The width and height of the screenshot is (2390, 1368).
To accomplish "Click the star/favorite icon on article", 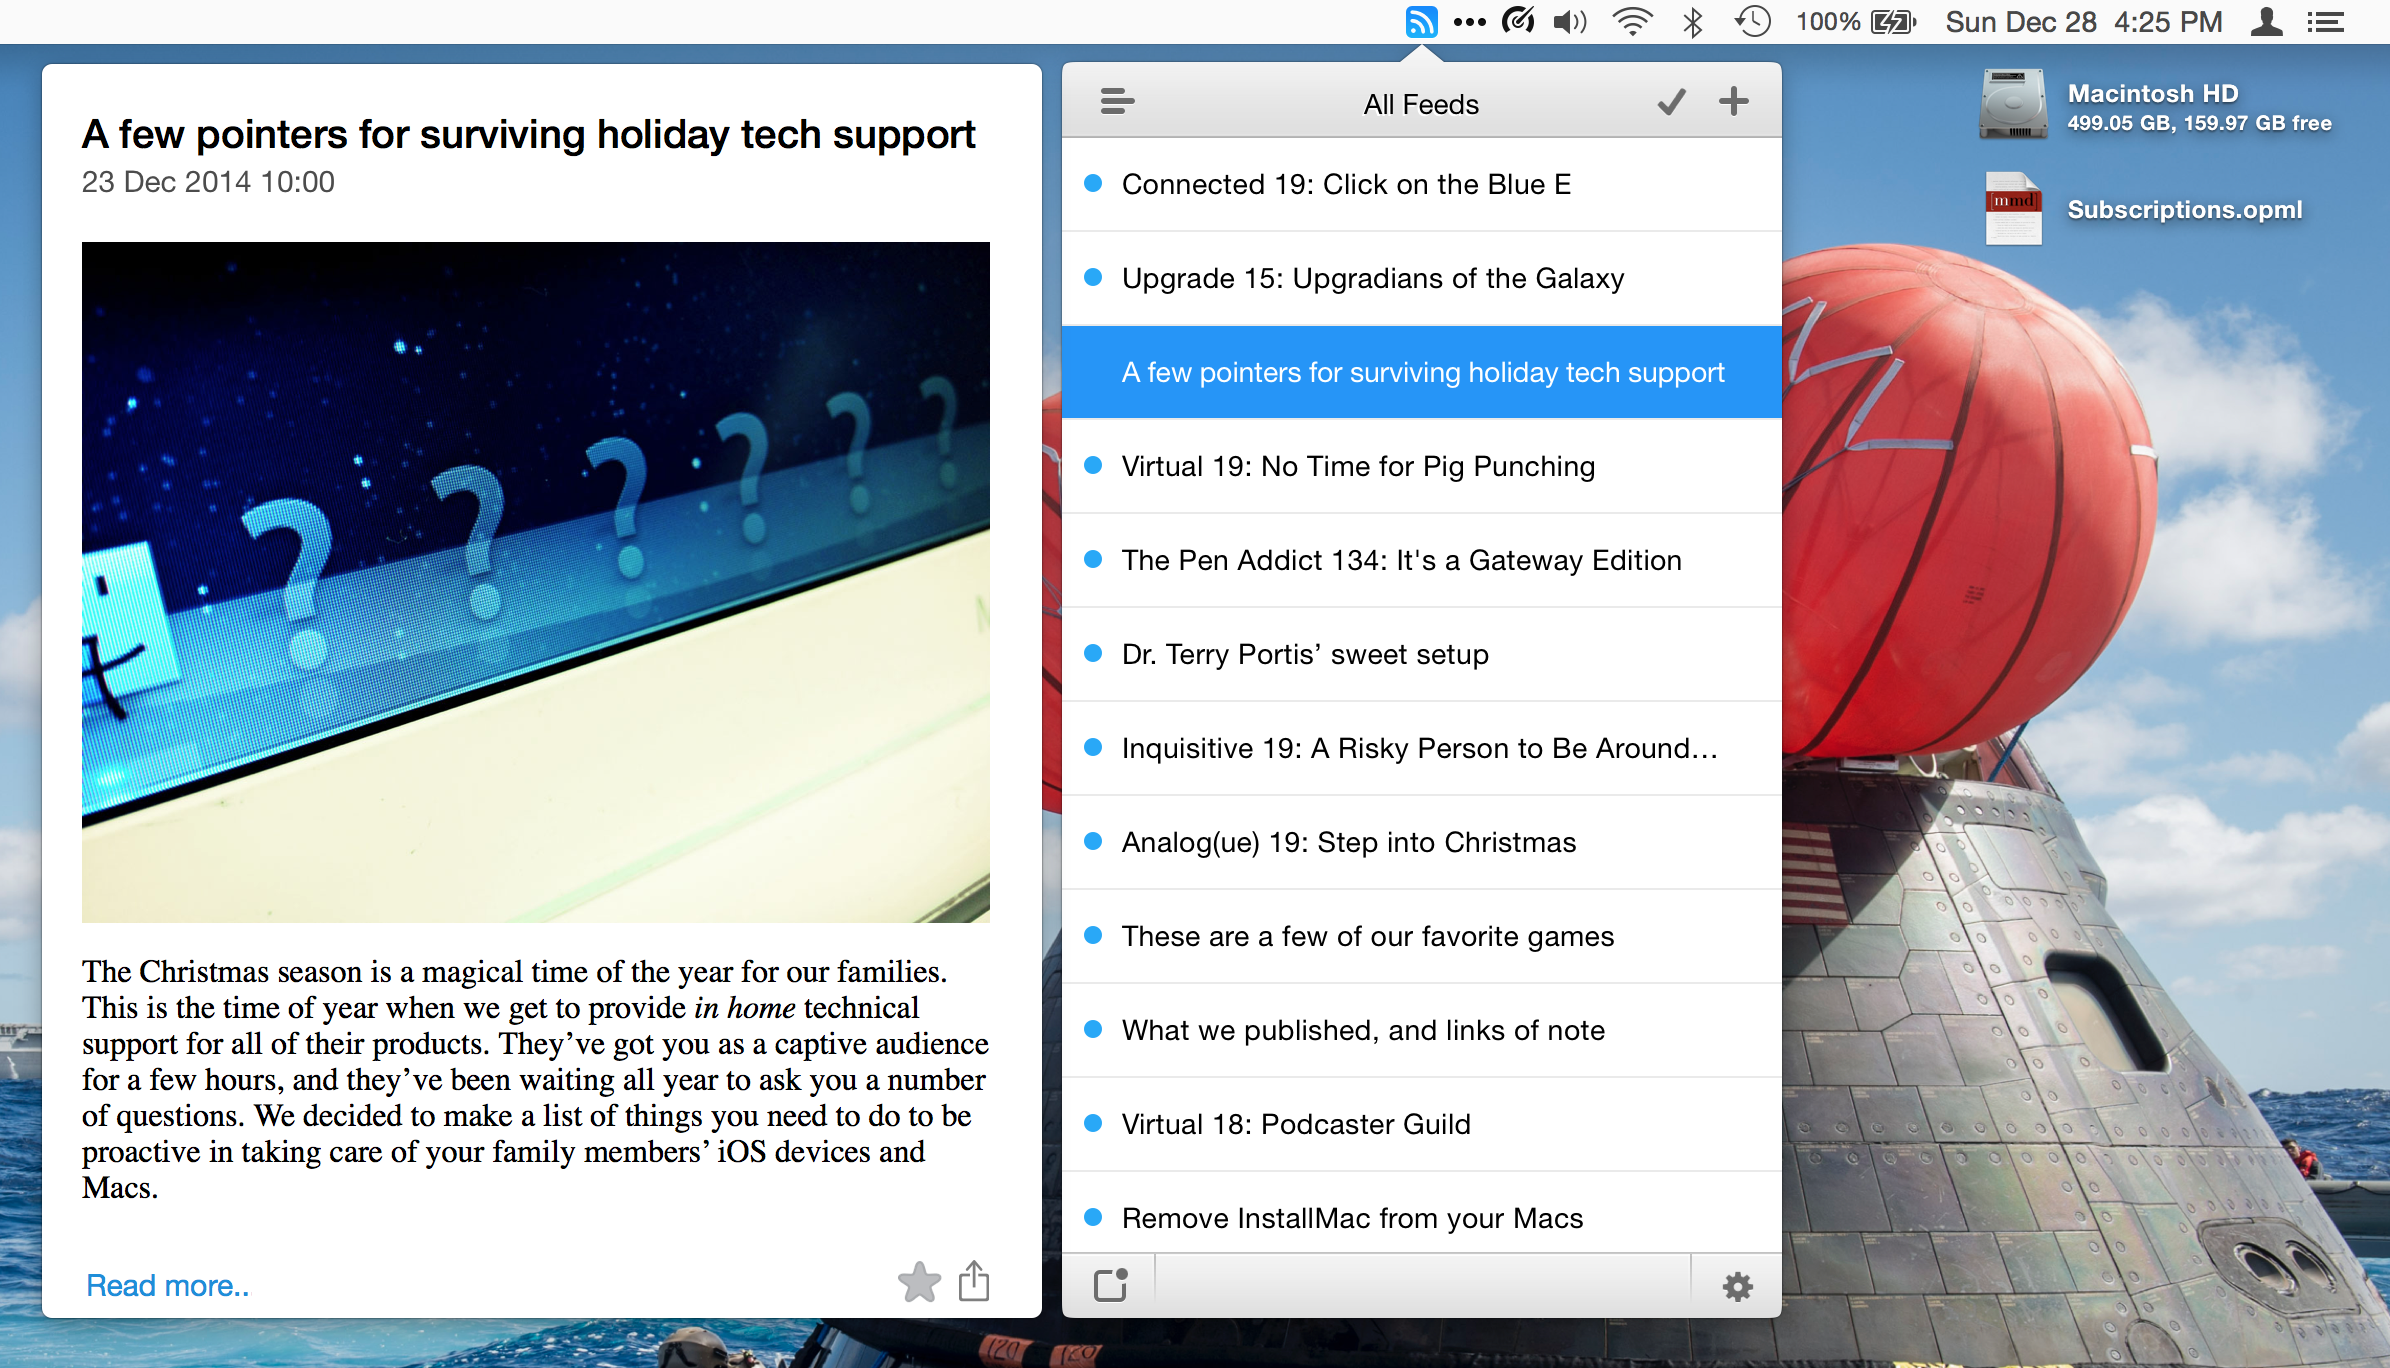I will coord(919,1281).
